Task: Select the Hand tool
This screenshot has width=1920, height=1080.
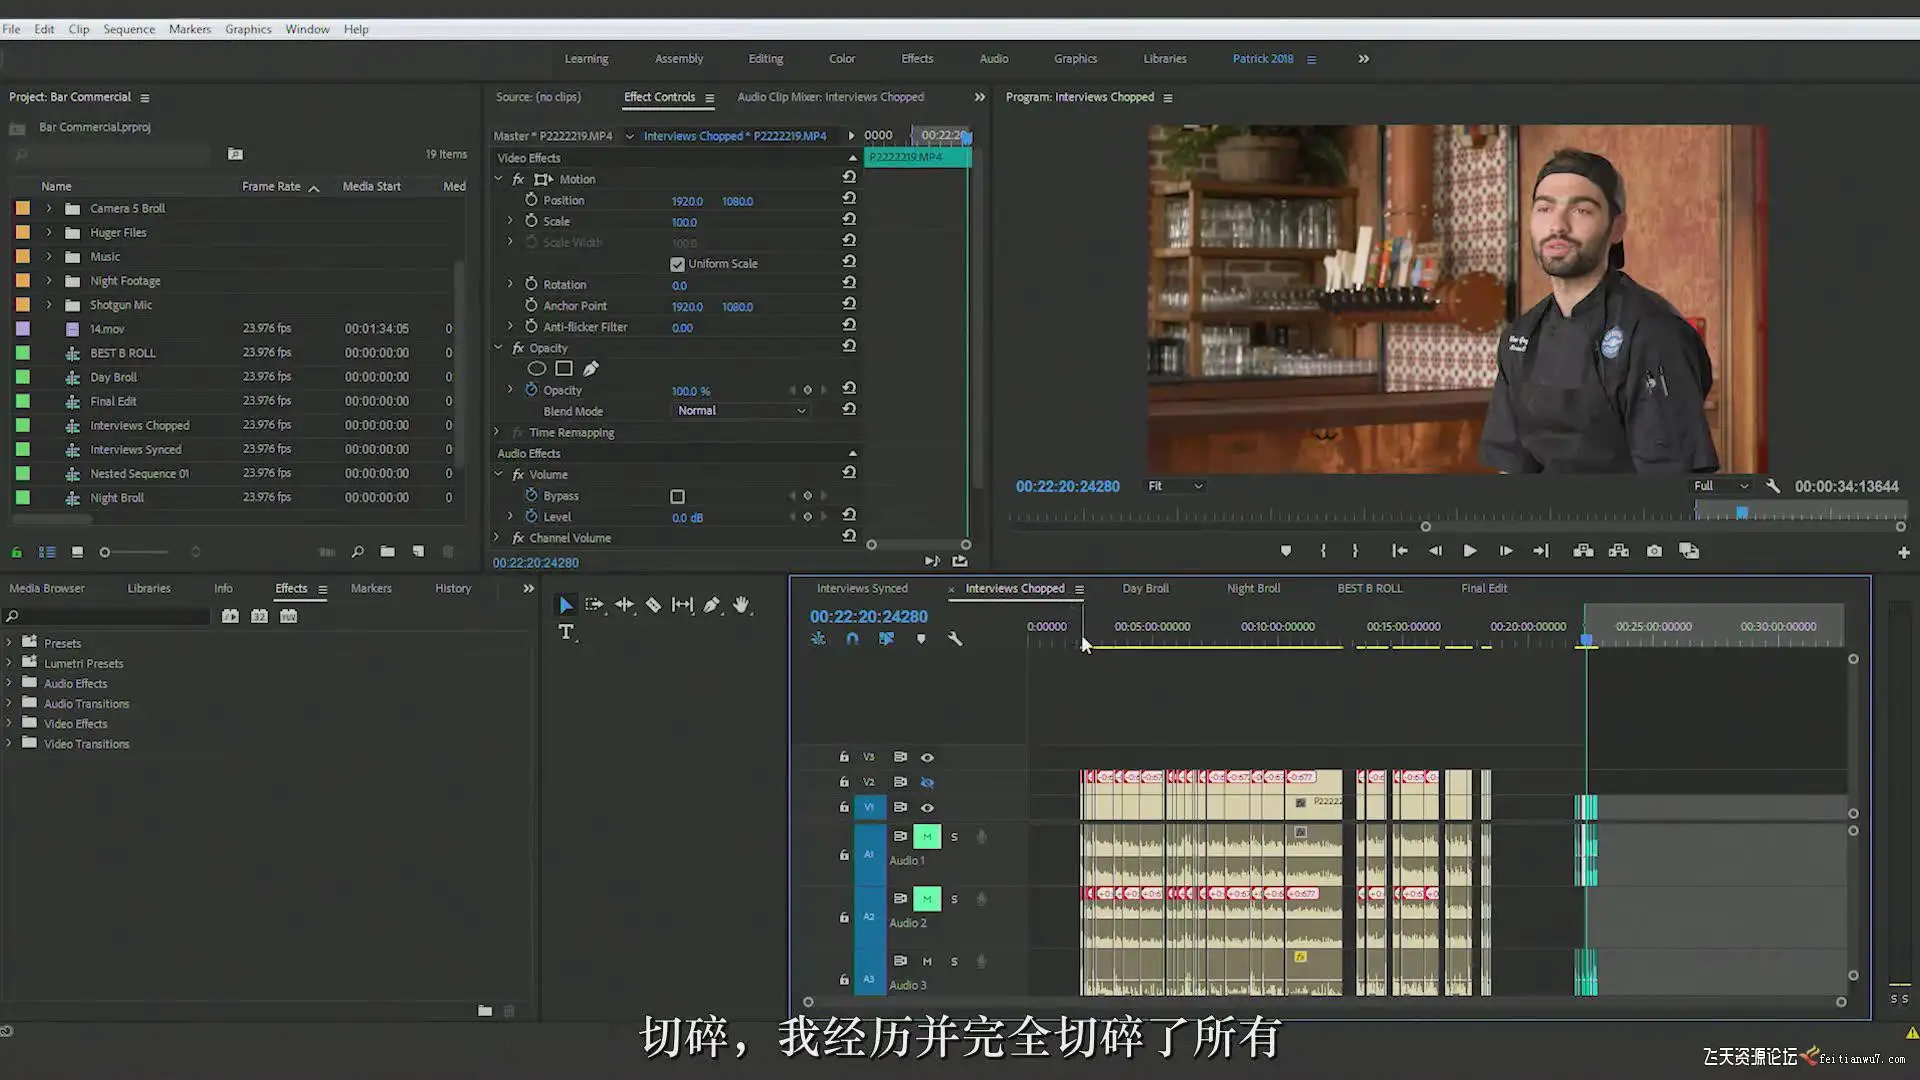Action: point(741,605)
